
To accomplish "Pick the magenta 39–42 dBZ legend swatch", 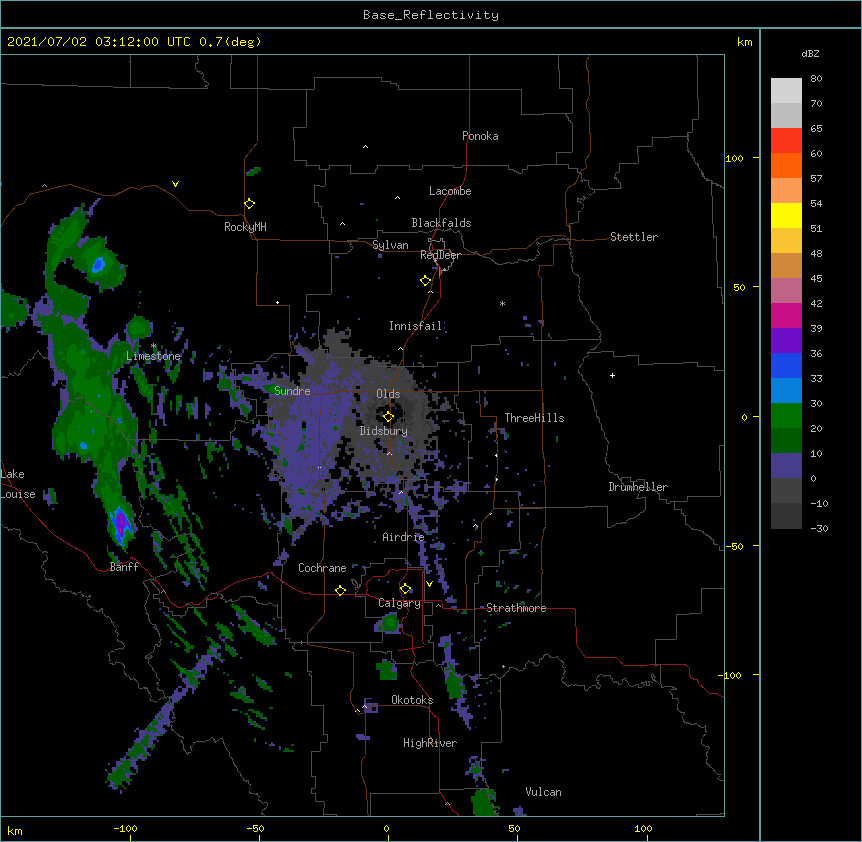I will [786, 315].
